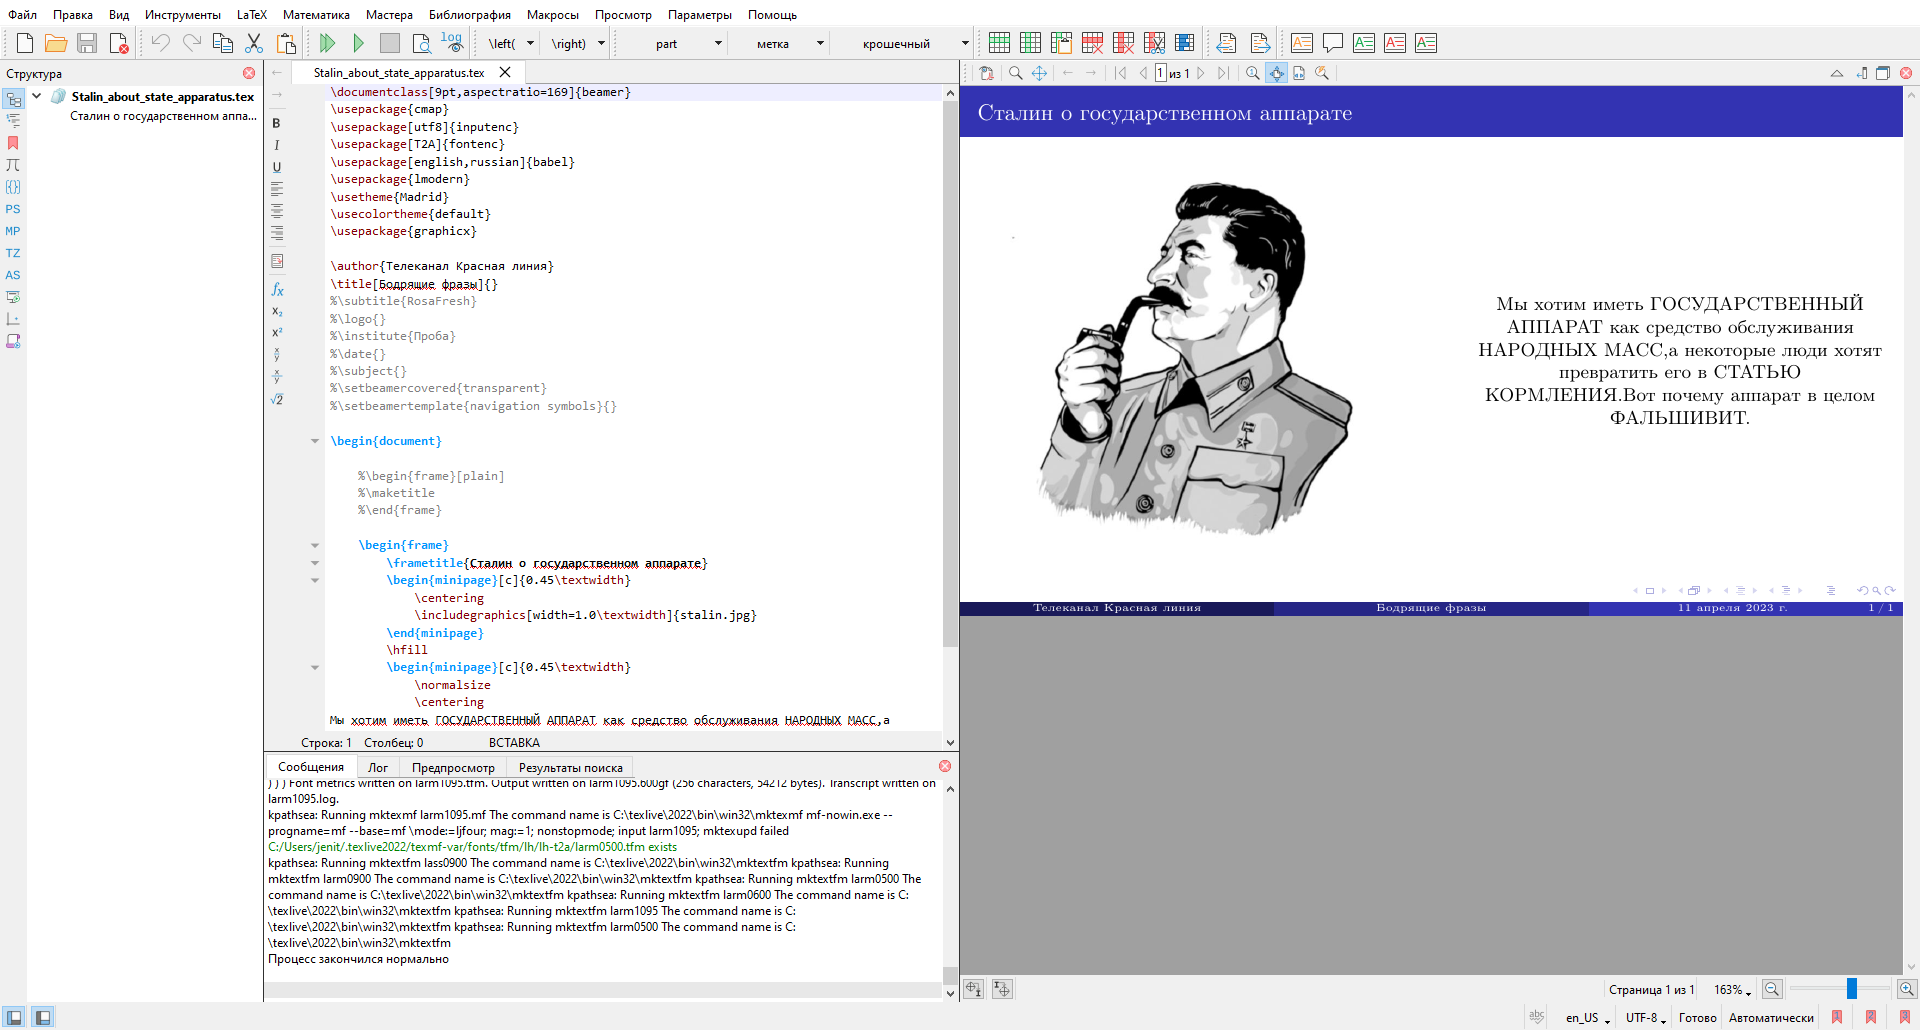The width and height of the screenshot is (1920, 1030).
Task: Click the italic I icon in editor sidebar
Action: (x=277, y=145)
